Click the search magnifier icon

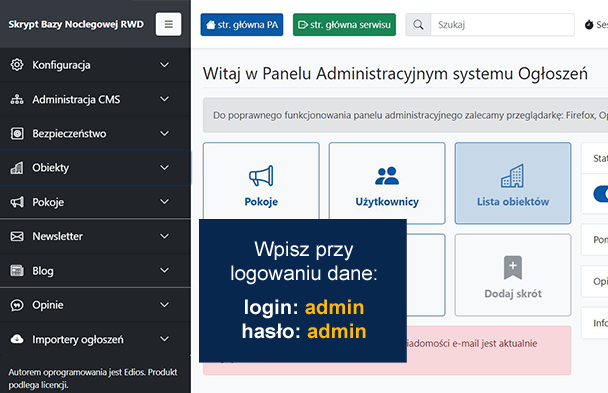click(418, 25)
